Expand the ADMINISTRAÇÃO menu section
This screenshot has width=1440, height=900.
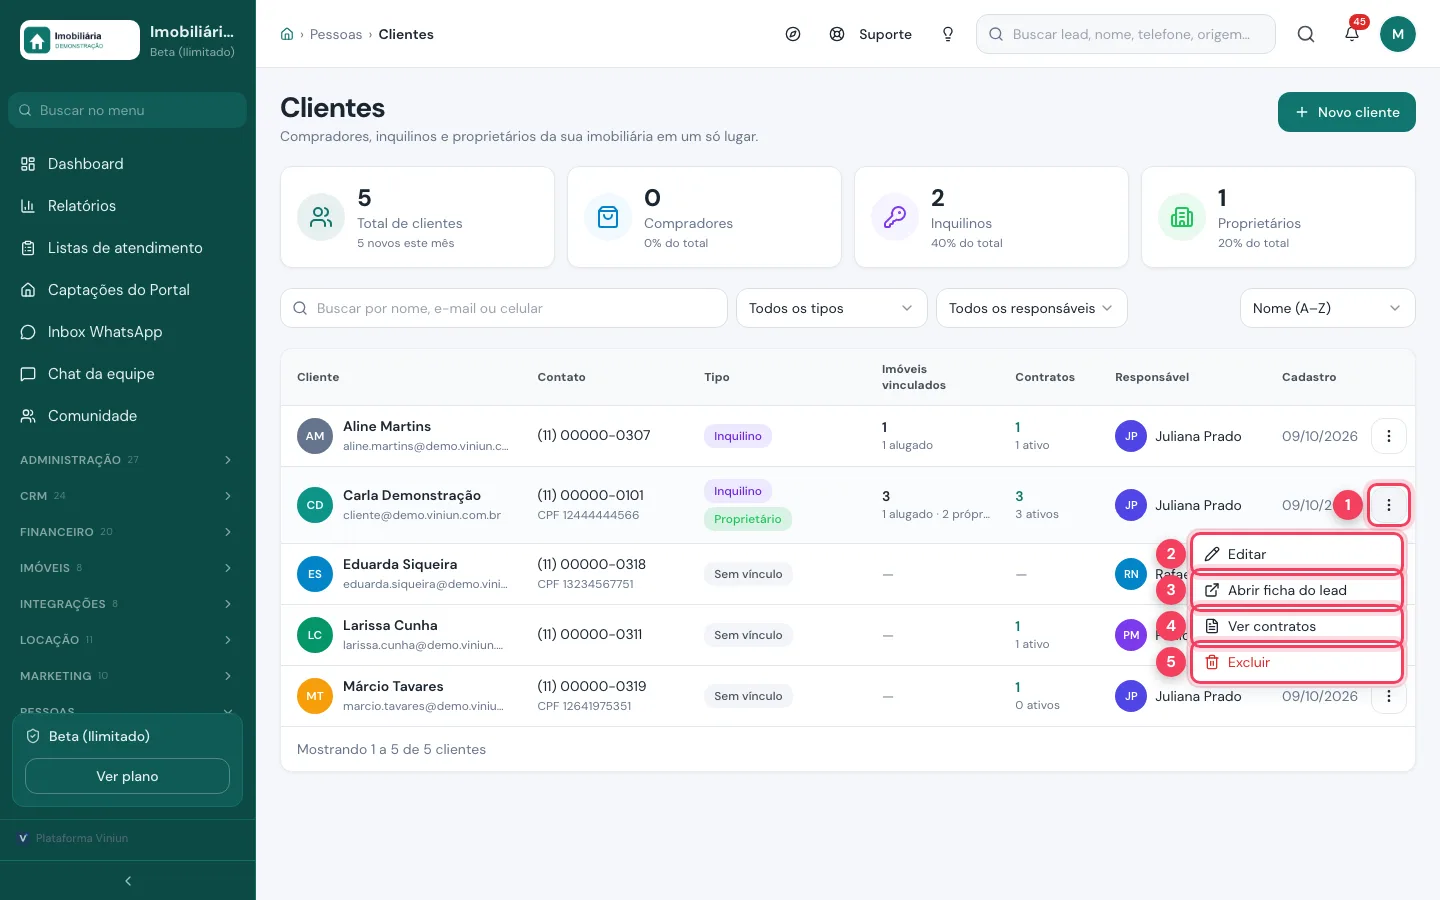pos(128,460)
